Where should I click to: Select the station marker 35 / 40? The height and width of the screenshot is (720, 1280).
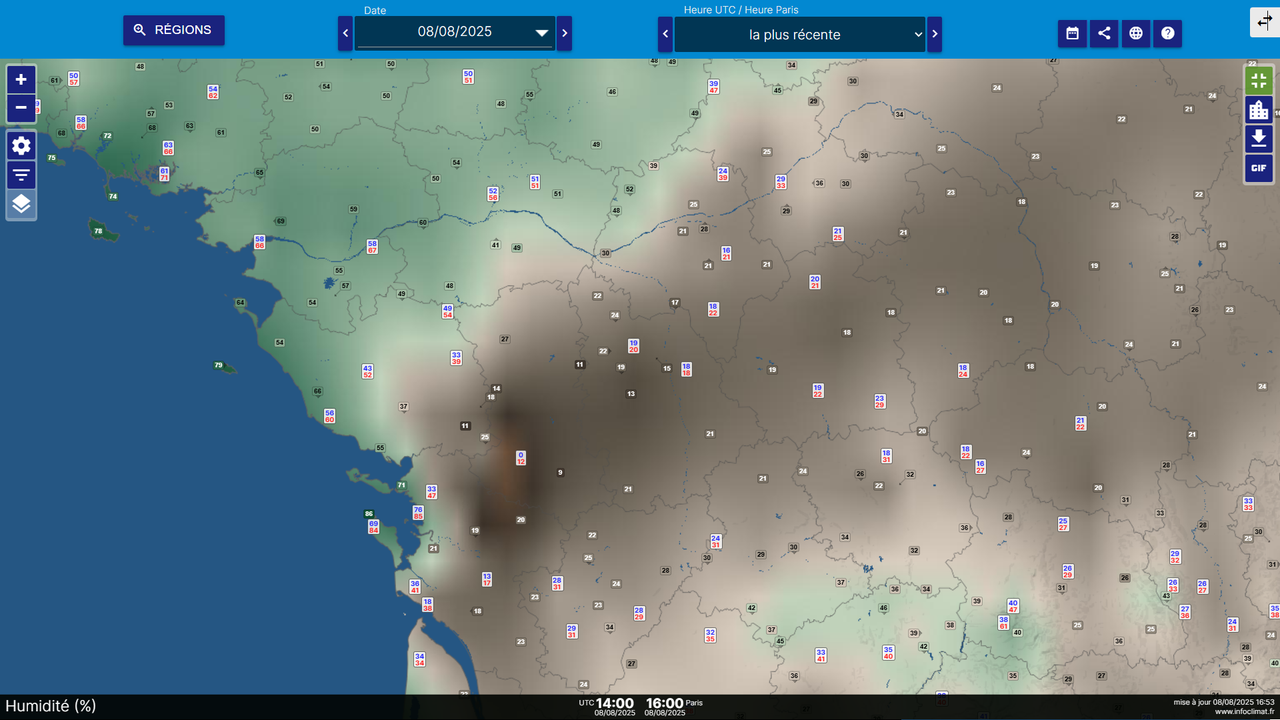[888, 653]
